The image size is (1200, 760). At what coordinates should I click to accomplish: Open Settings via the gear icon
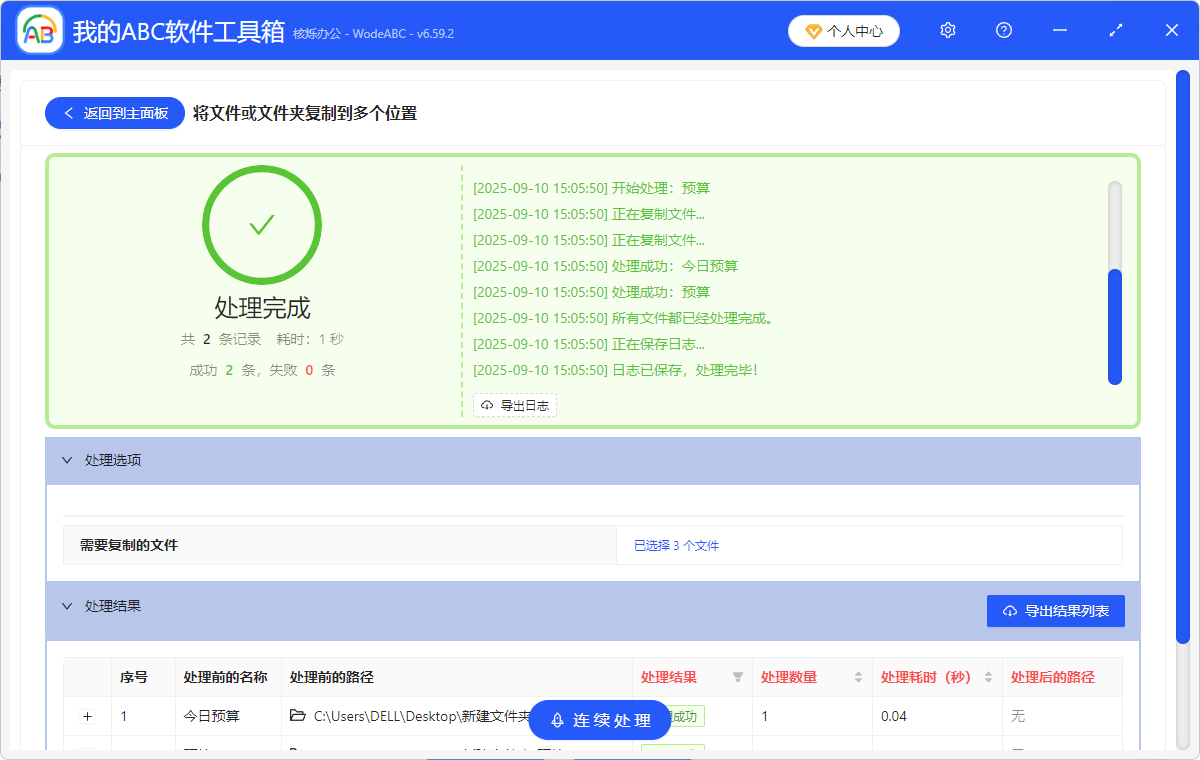pyautogui.click(x=947, y=30)
